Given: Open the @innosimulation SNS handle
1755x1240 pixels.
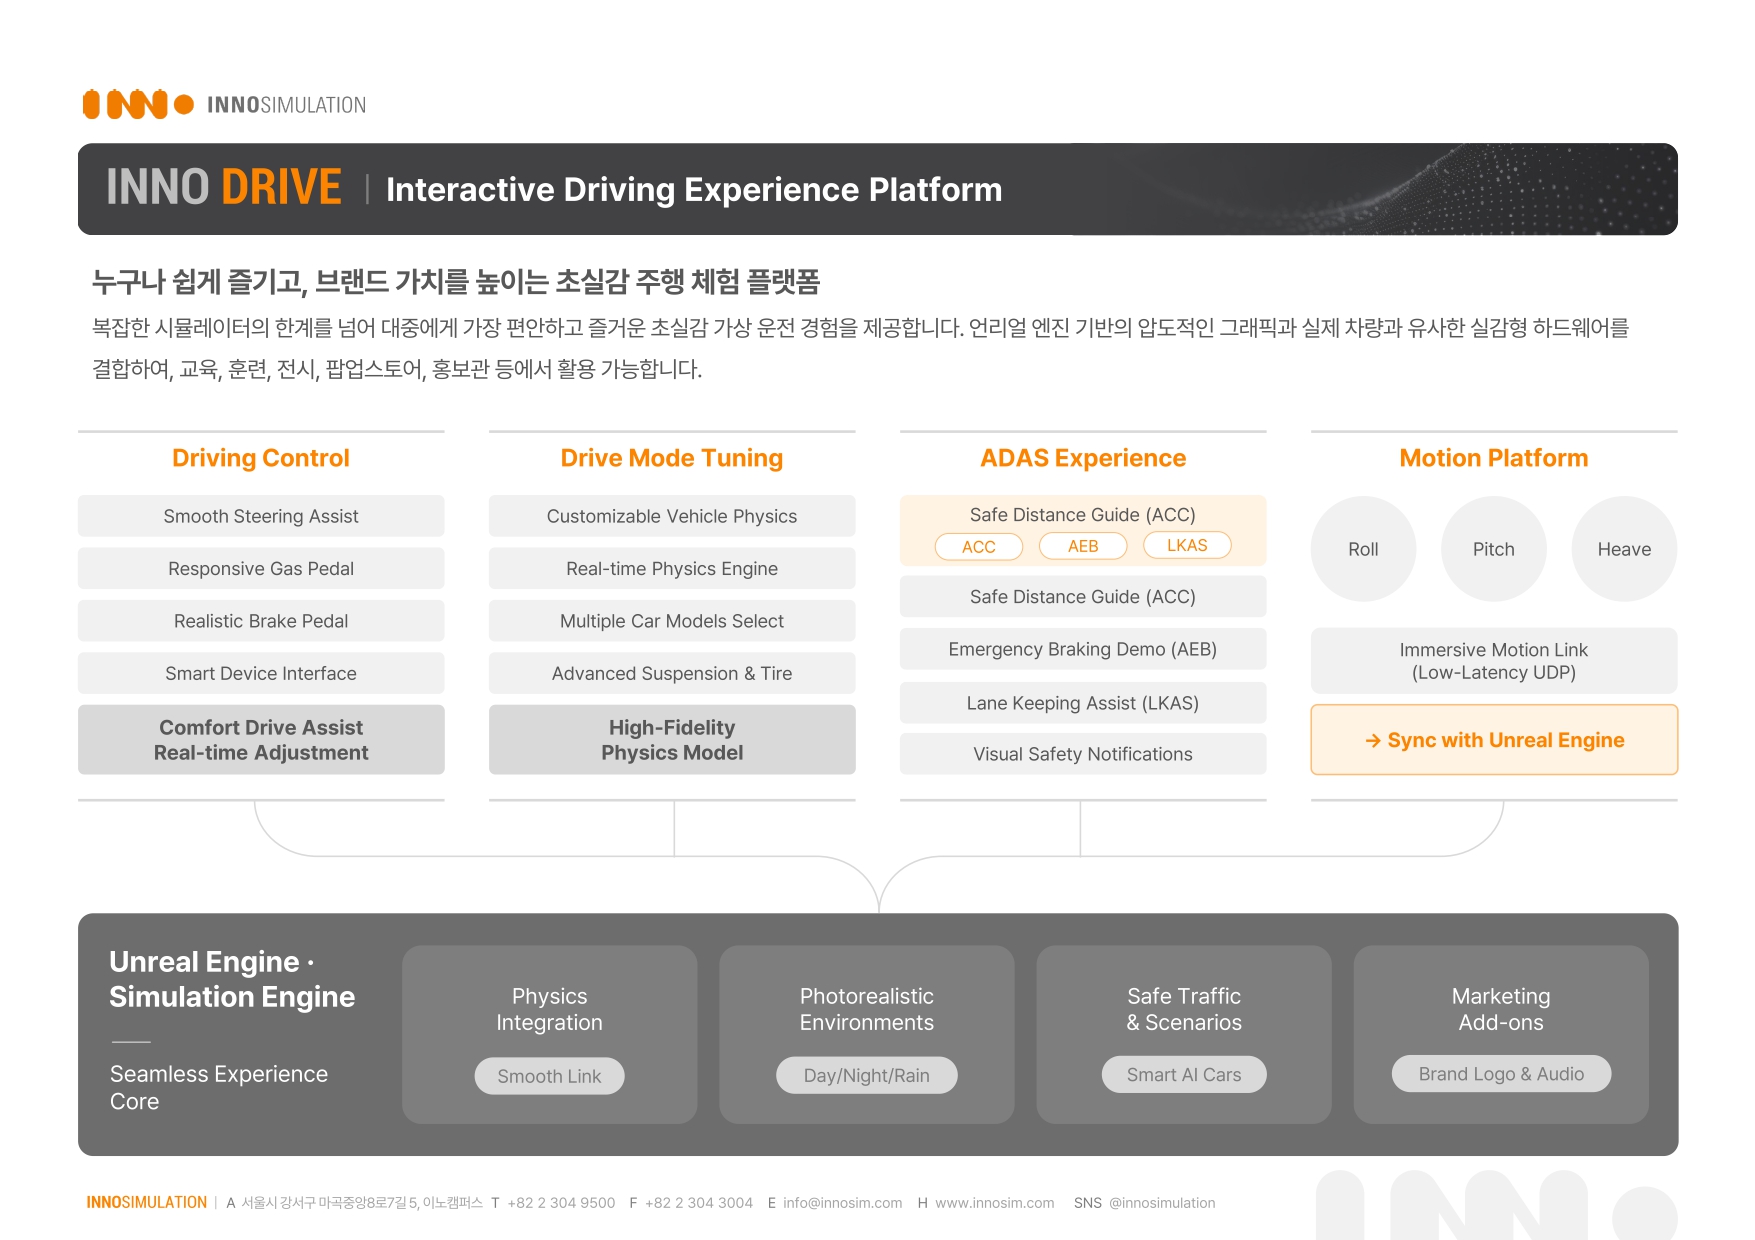Looking at the screenshot, I should coord(1162,1203).
